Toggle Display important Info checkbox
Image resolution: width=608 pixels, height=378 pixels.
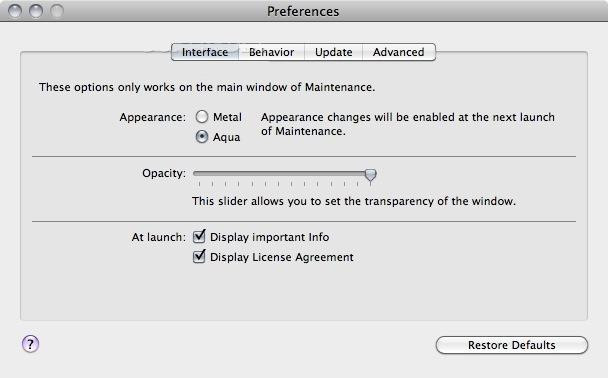(x=199, y=236)
